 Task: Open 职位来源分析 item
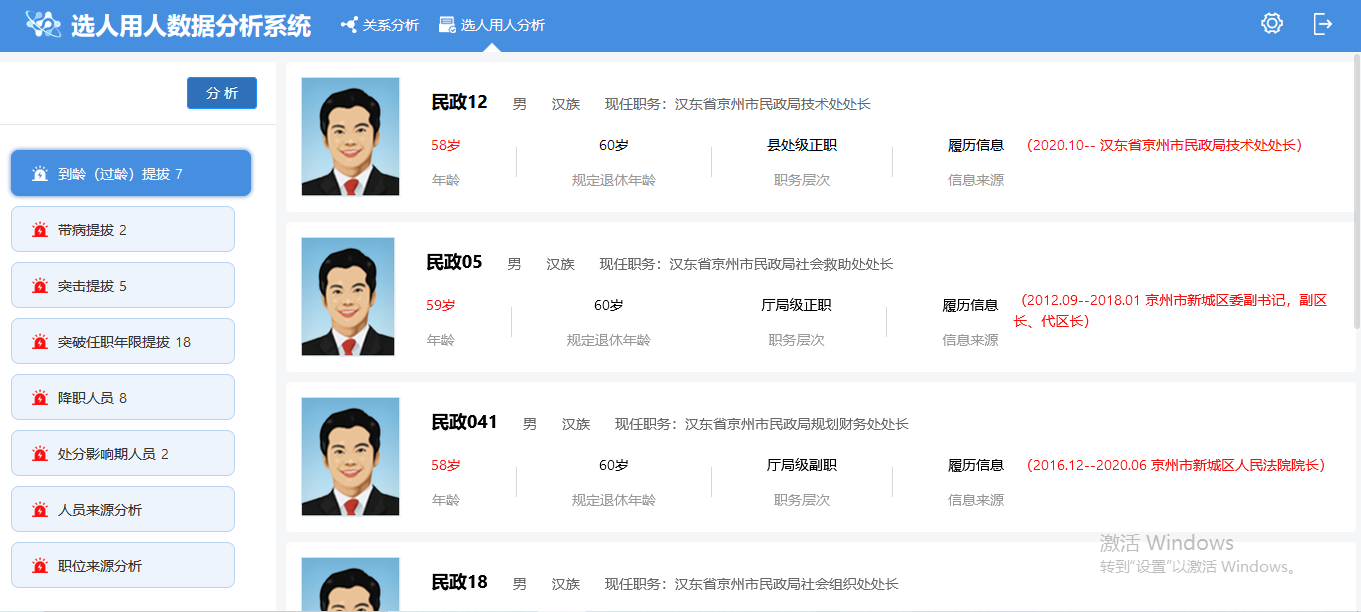[123, 565]
